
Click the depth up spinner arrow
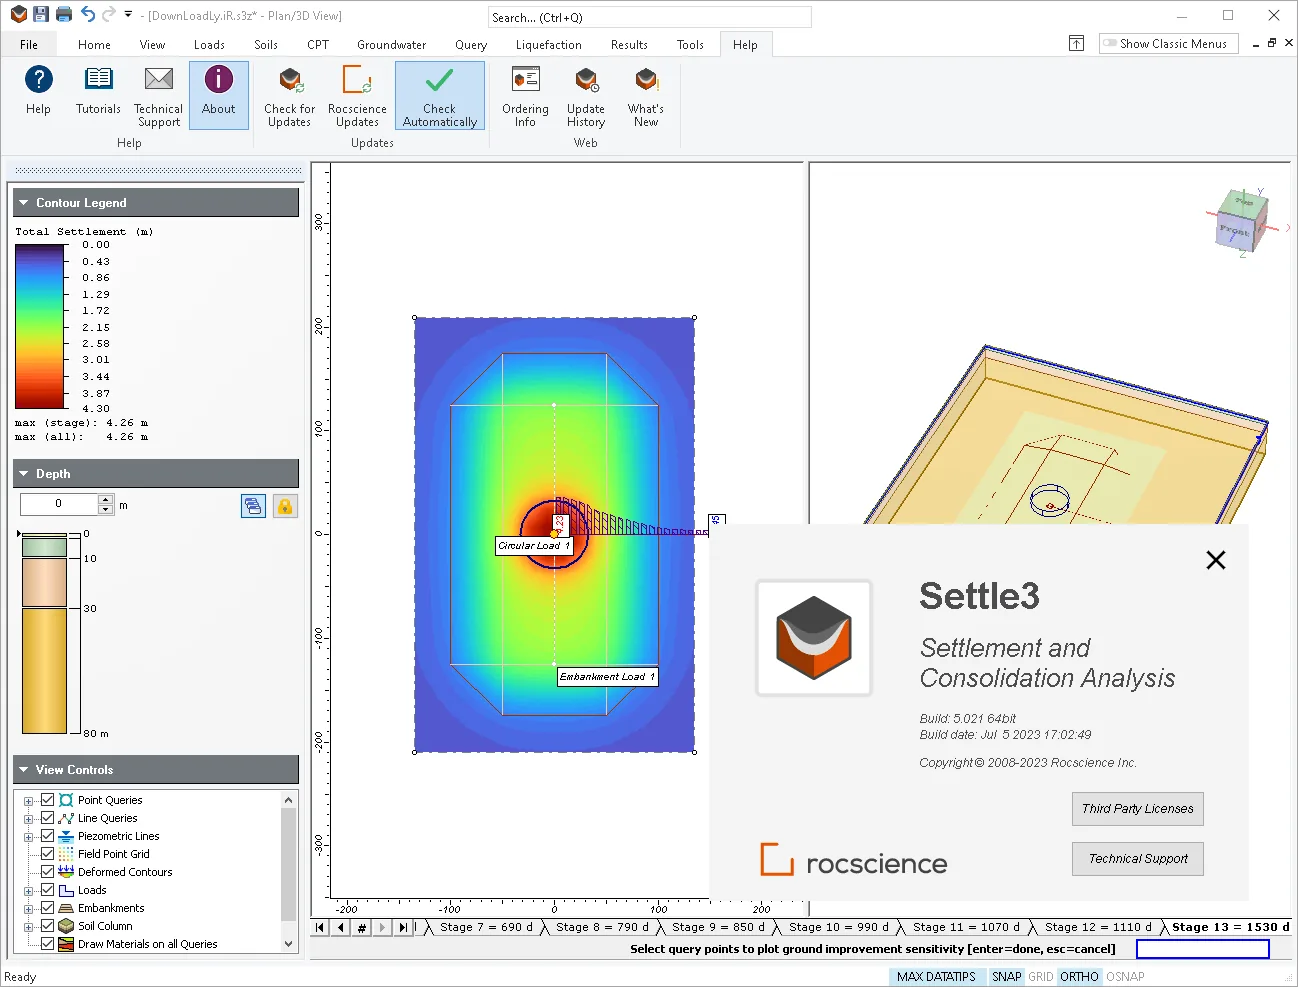[105, 499]
